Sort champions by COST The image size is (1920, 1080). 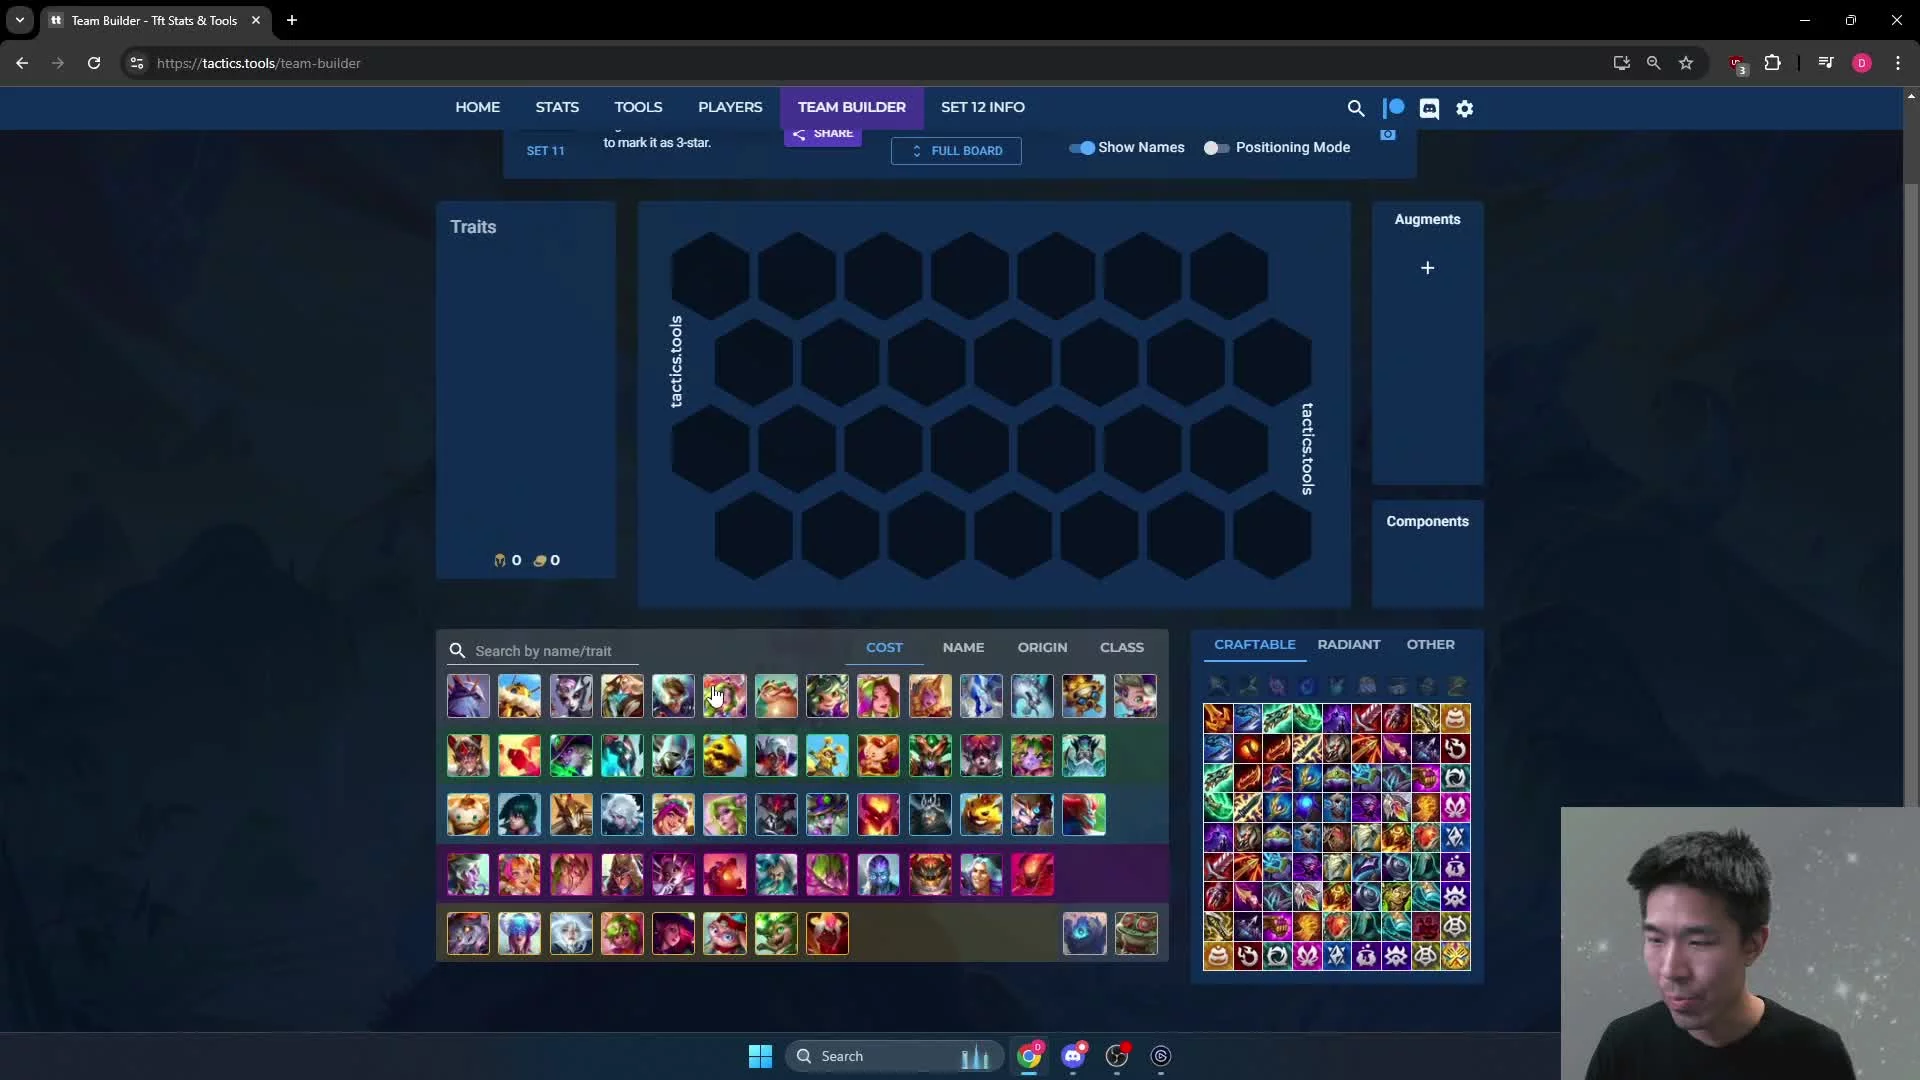point(884,648)
